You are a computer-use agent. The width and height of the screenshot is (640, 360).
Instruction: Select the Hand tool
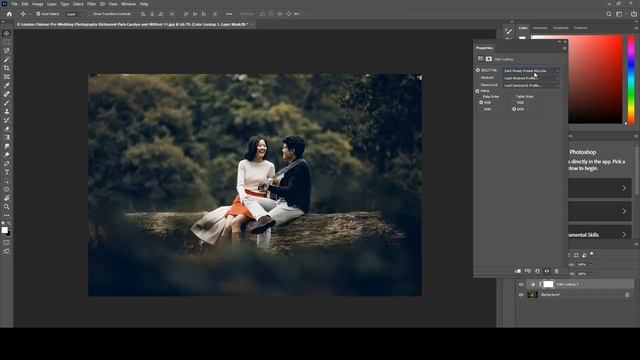point(7,198)
